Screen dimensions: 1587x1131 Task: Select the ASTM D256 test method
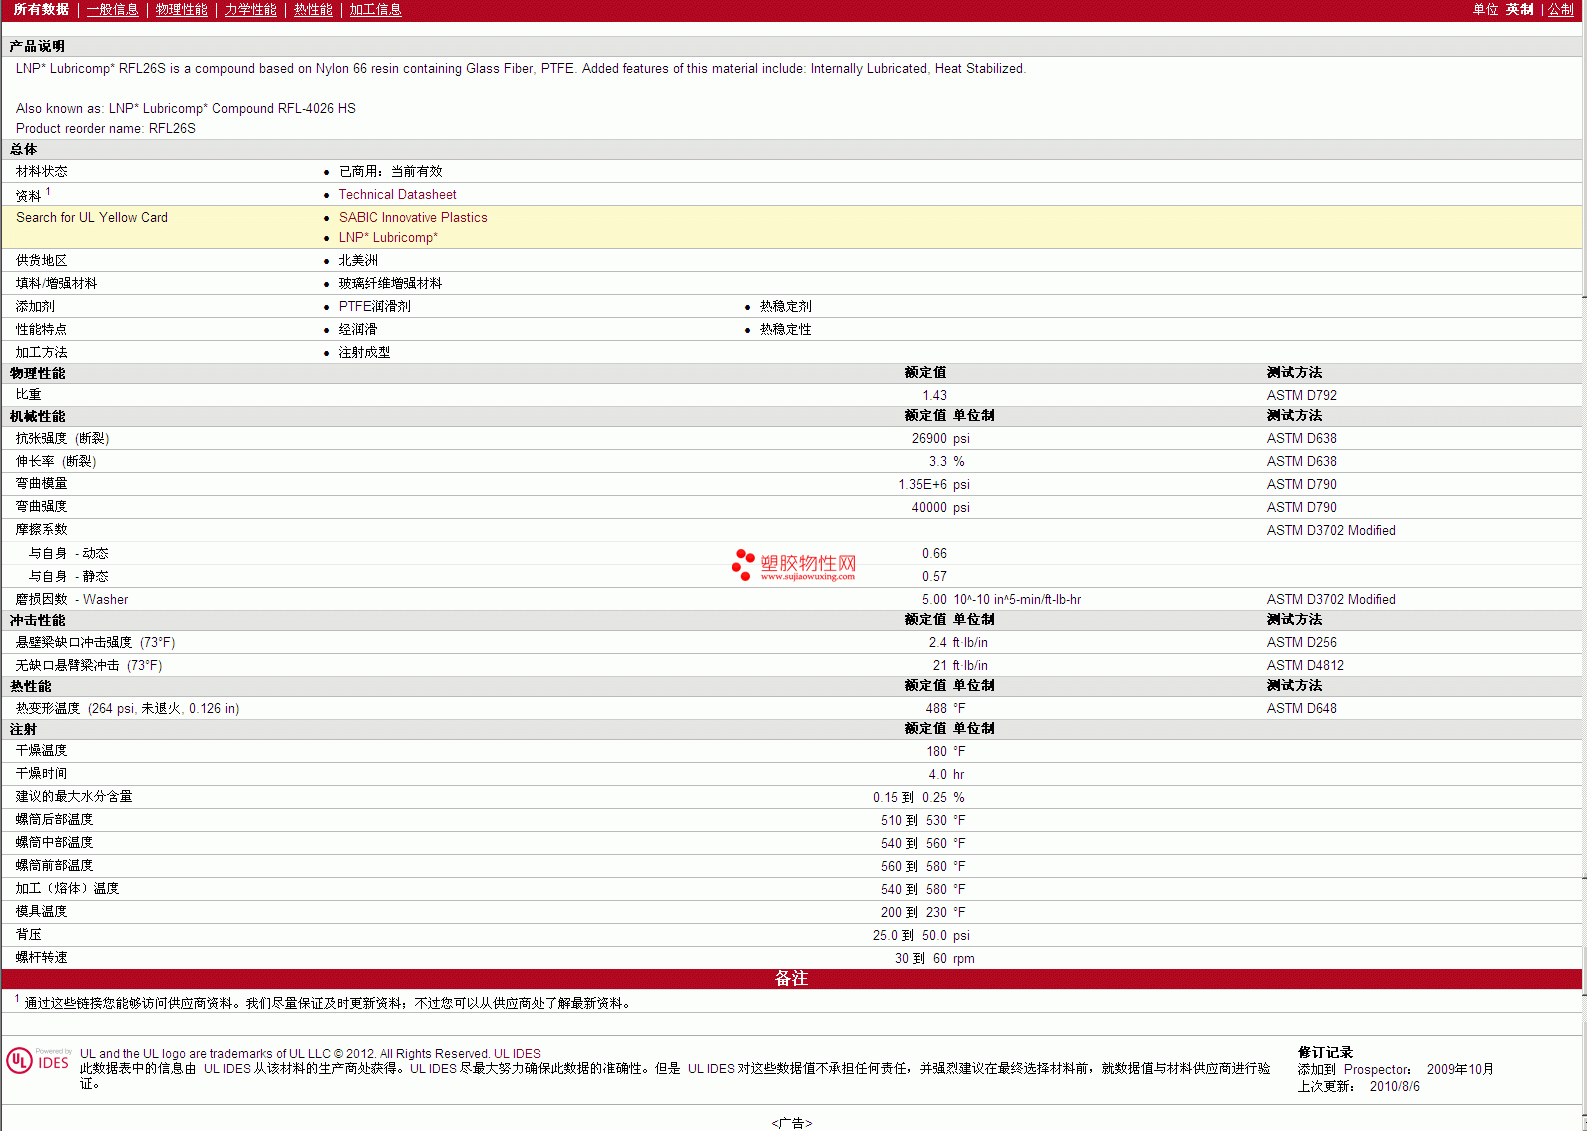(1301, 643)
